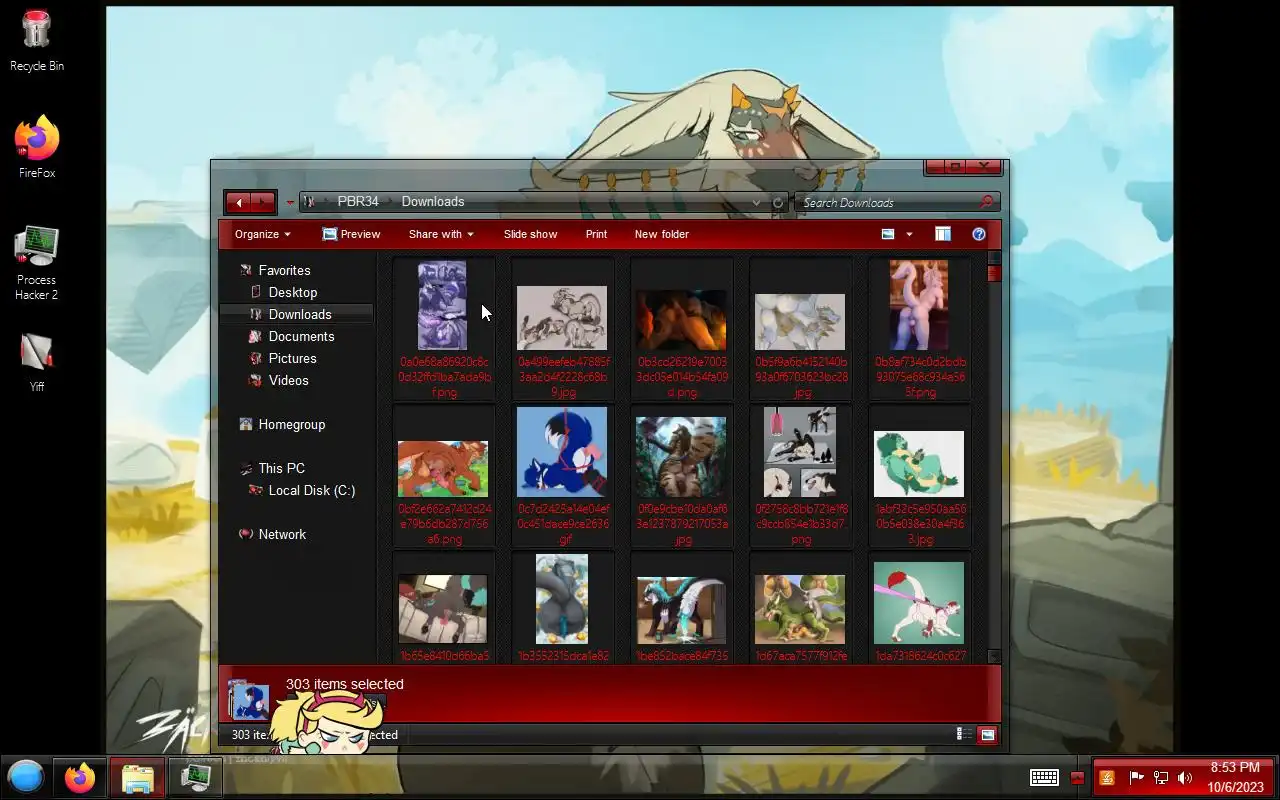Select Homegroup in the navigation pane
1280x800 pixels.
point(291,424)
